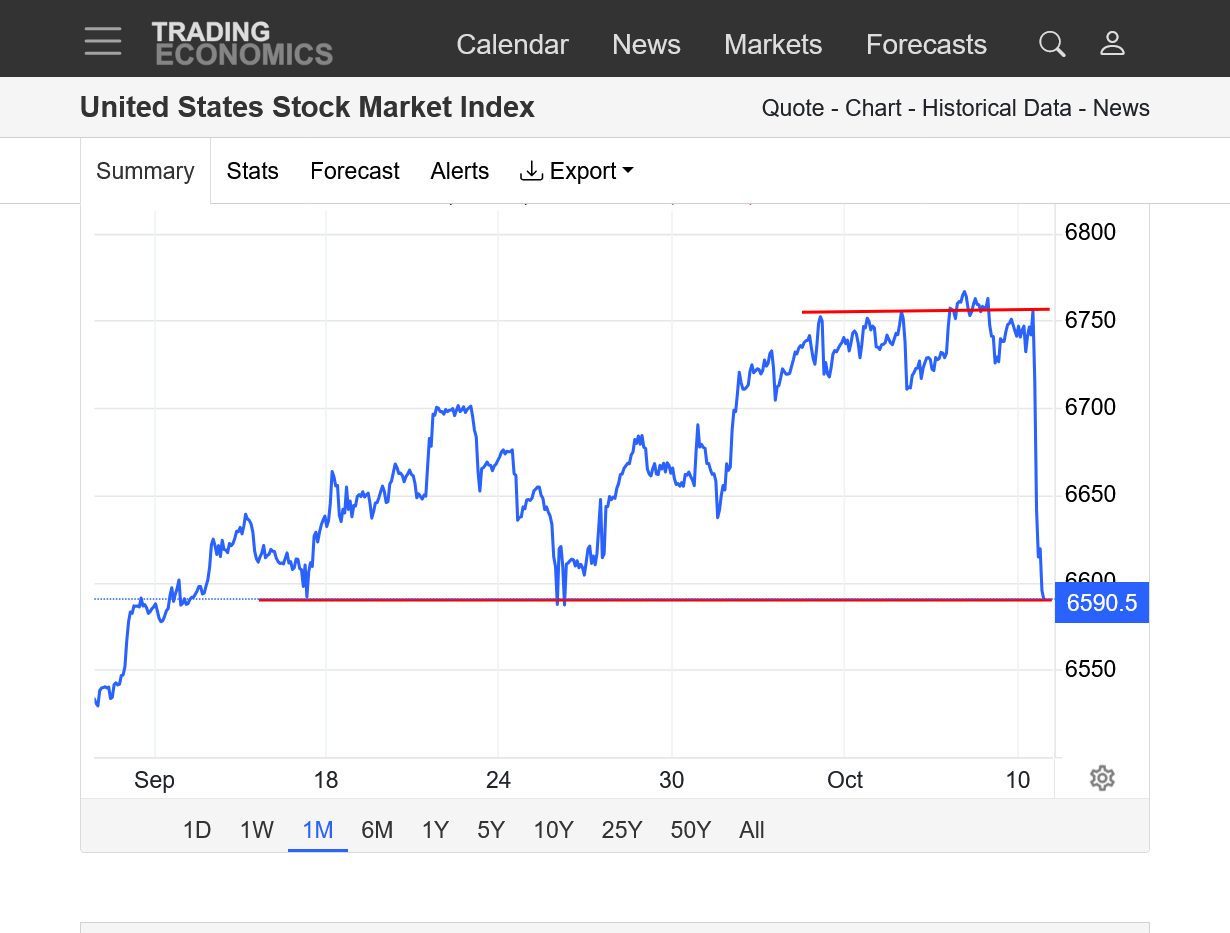The height and width of the screenshot is (933, 1230).
Task: Open the Forecast tab
Action: click(x=355, y=171)
